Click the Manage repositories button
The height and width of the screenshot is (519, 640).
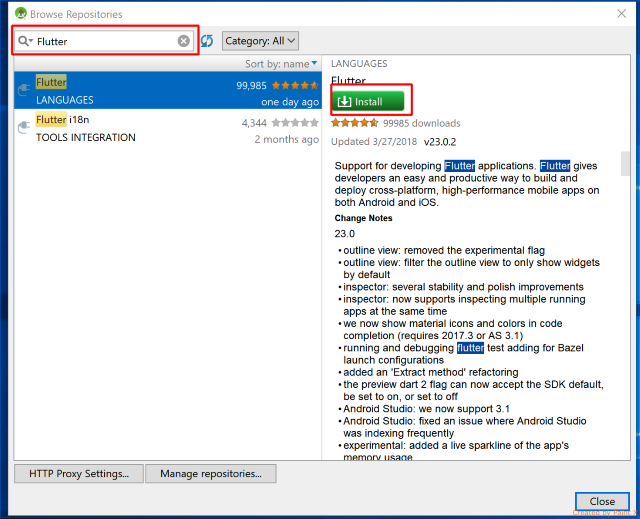[x=211, y=473]
